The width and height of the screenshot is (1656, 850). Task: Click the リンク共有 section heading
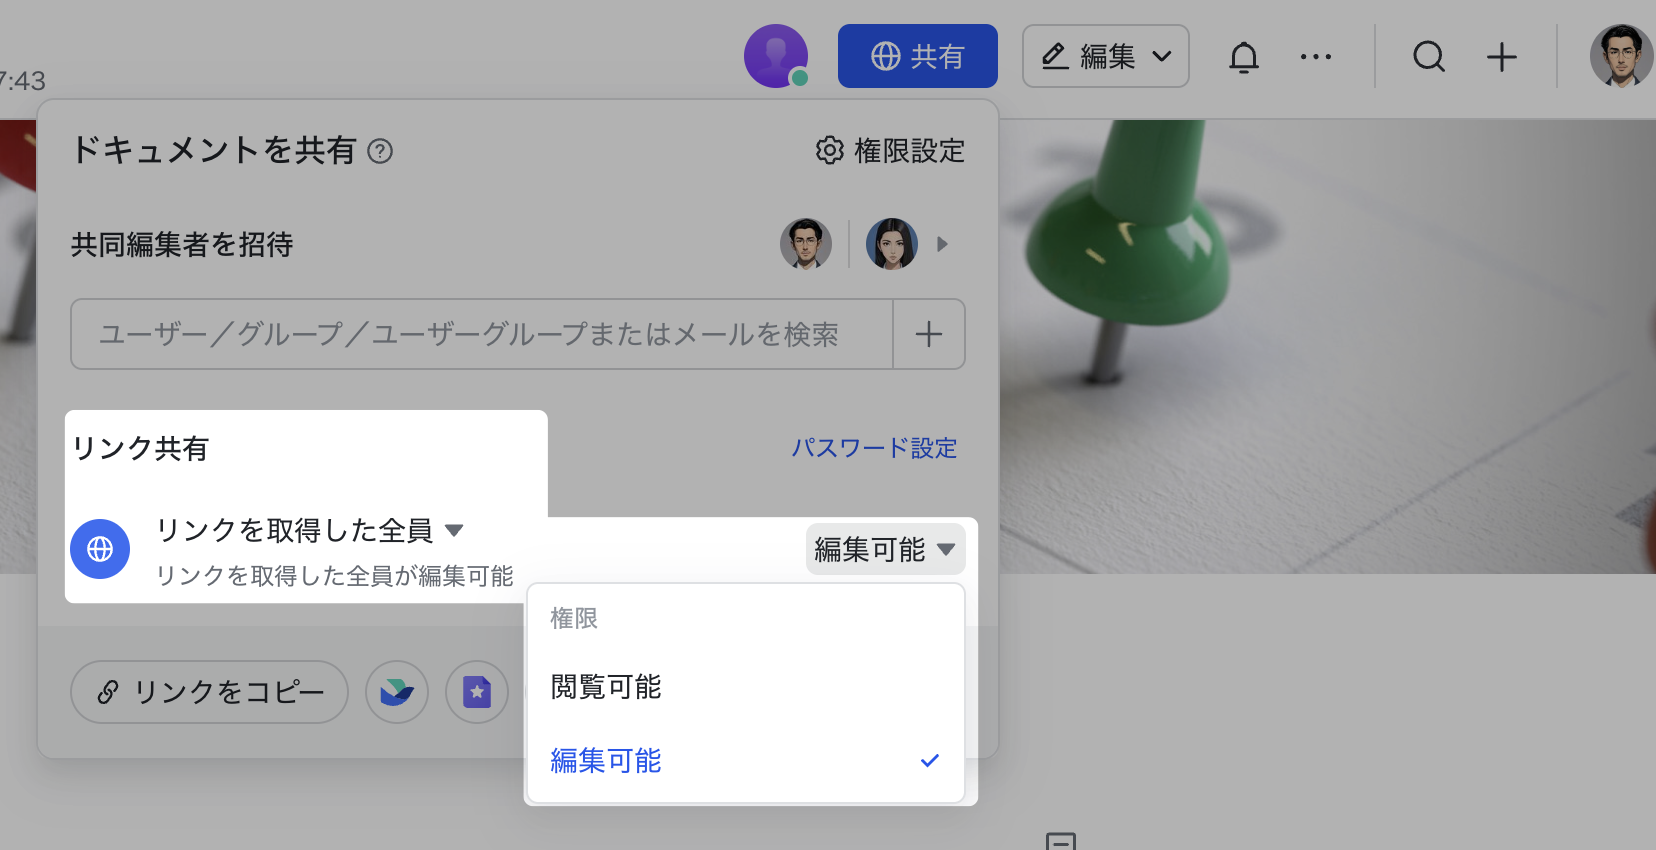coord(140,449)
